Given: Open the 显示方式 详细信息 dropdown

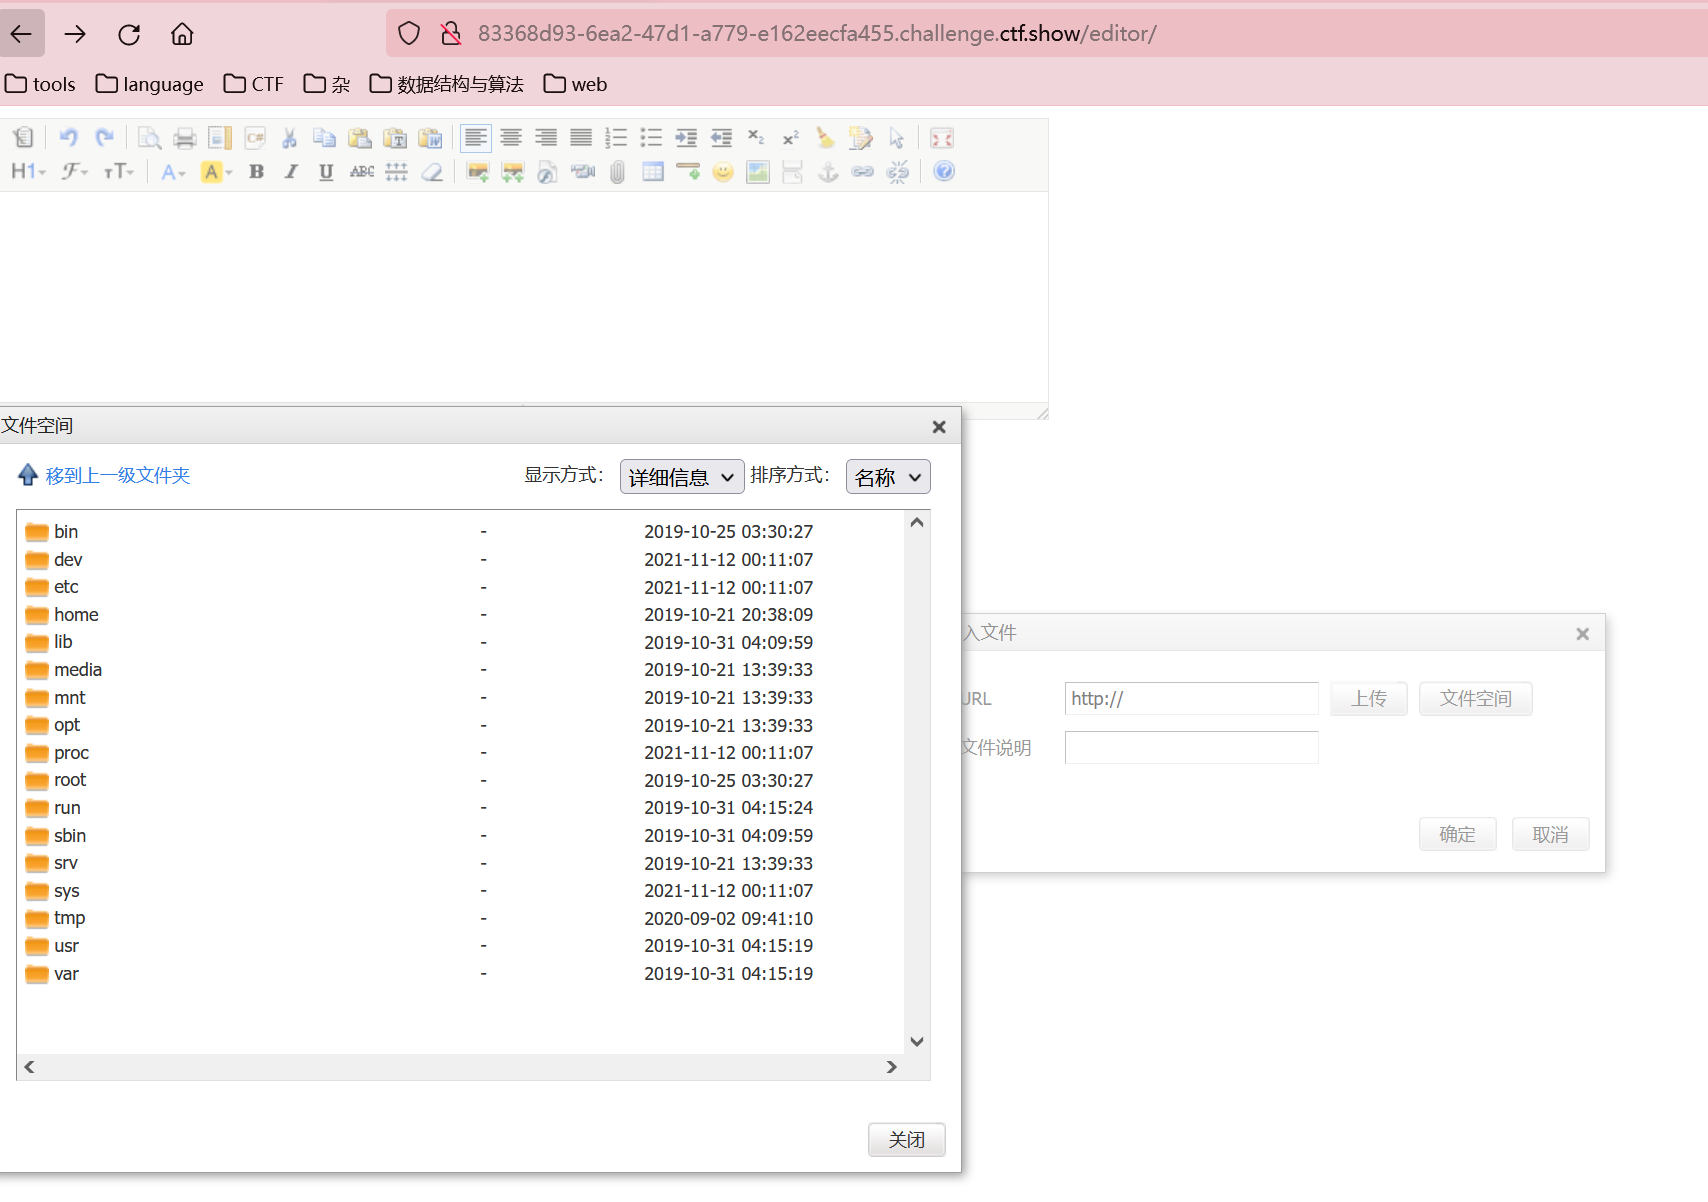Looking at the screenshot, I should pos(682,477).
